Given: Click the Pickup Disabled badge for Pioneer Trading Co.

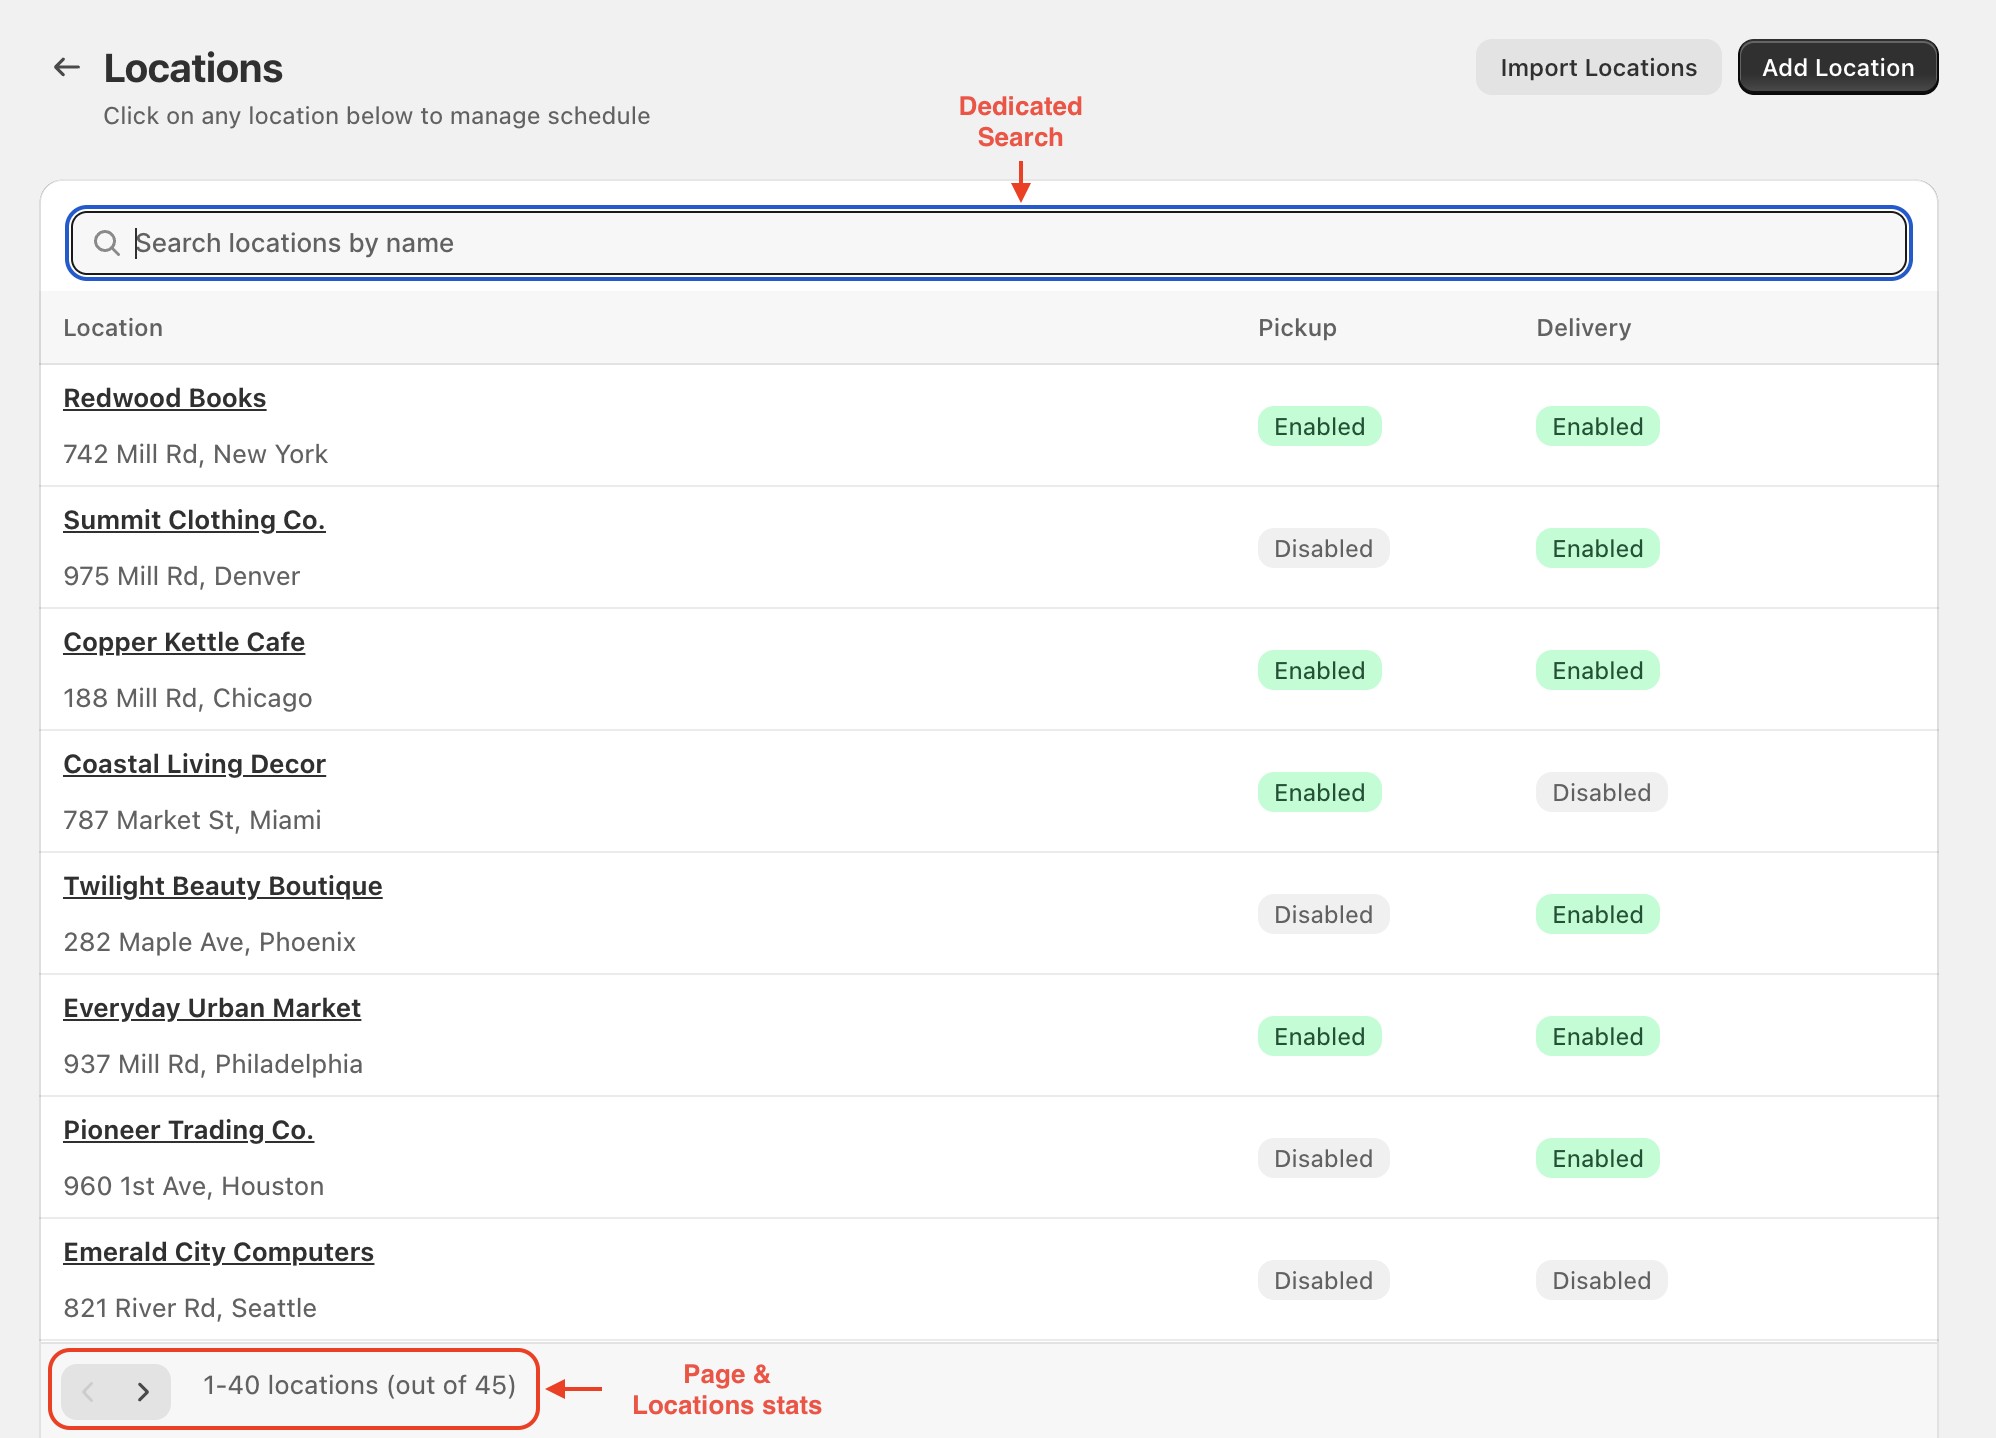Looking at the screenshot, I should 1324,1159.
